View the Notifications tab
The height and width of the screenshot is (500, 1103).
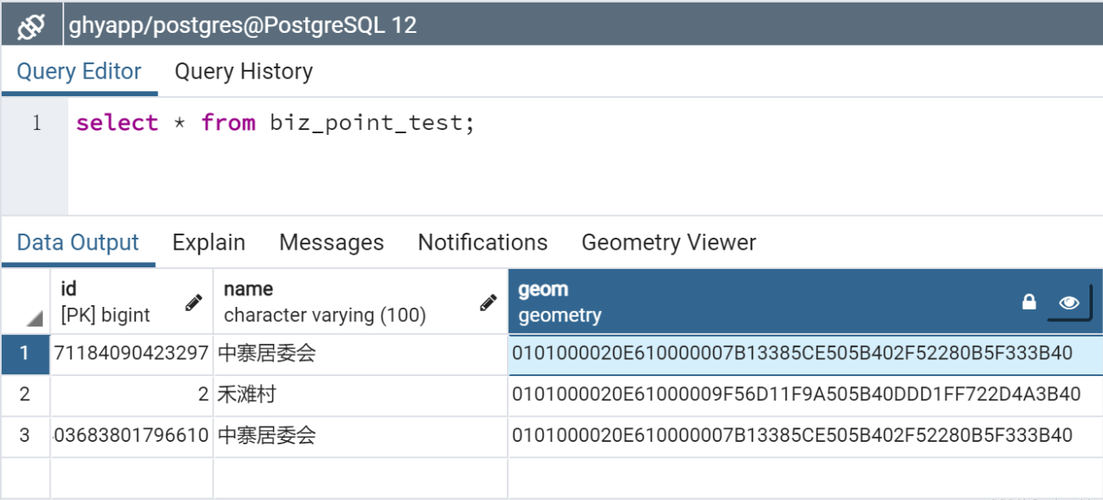tap(483, 243)
